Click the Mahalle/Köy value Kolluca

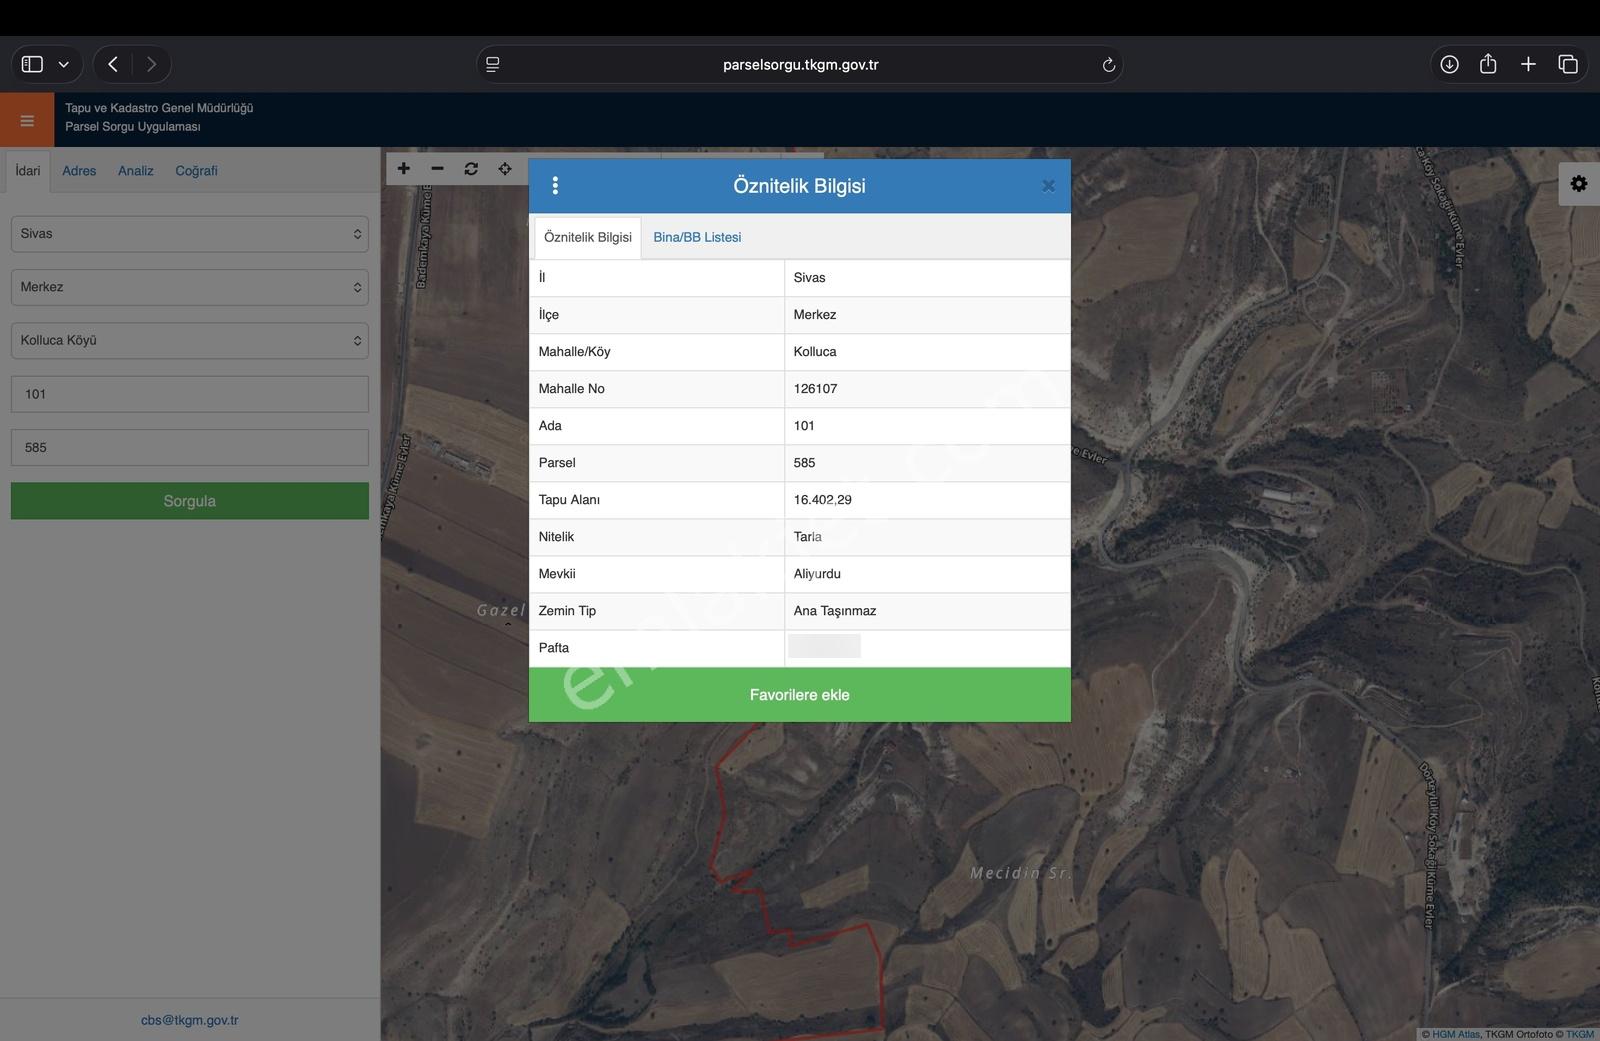pos(815,352)
